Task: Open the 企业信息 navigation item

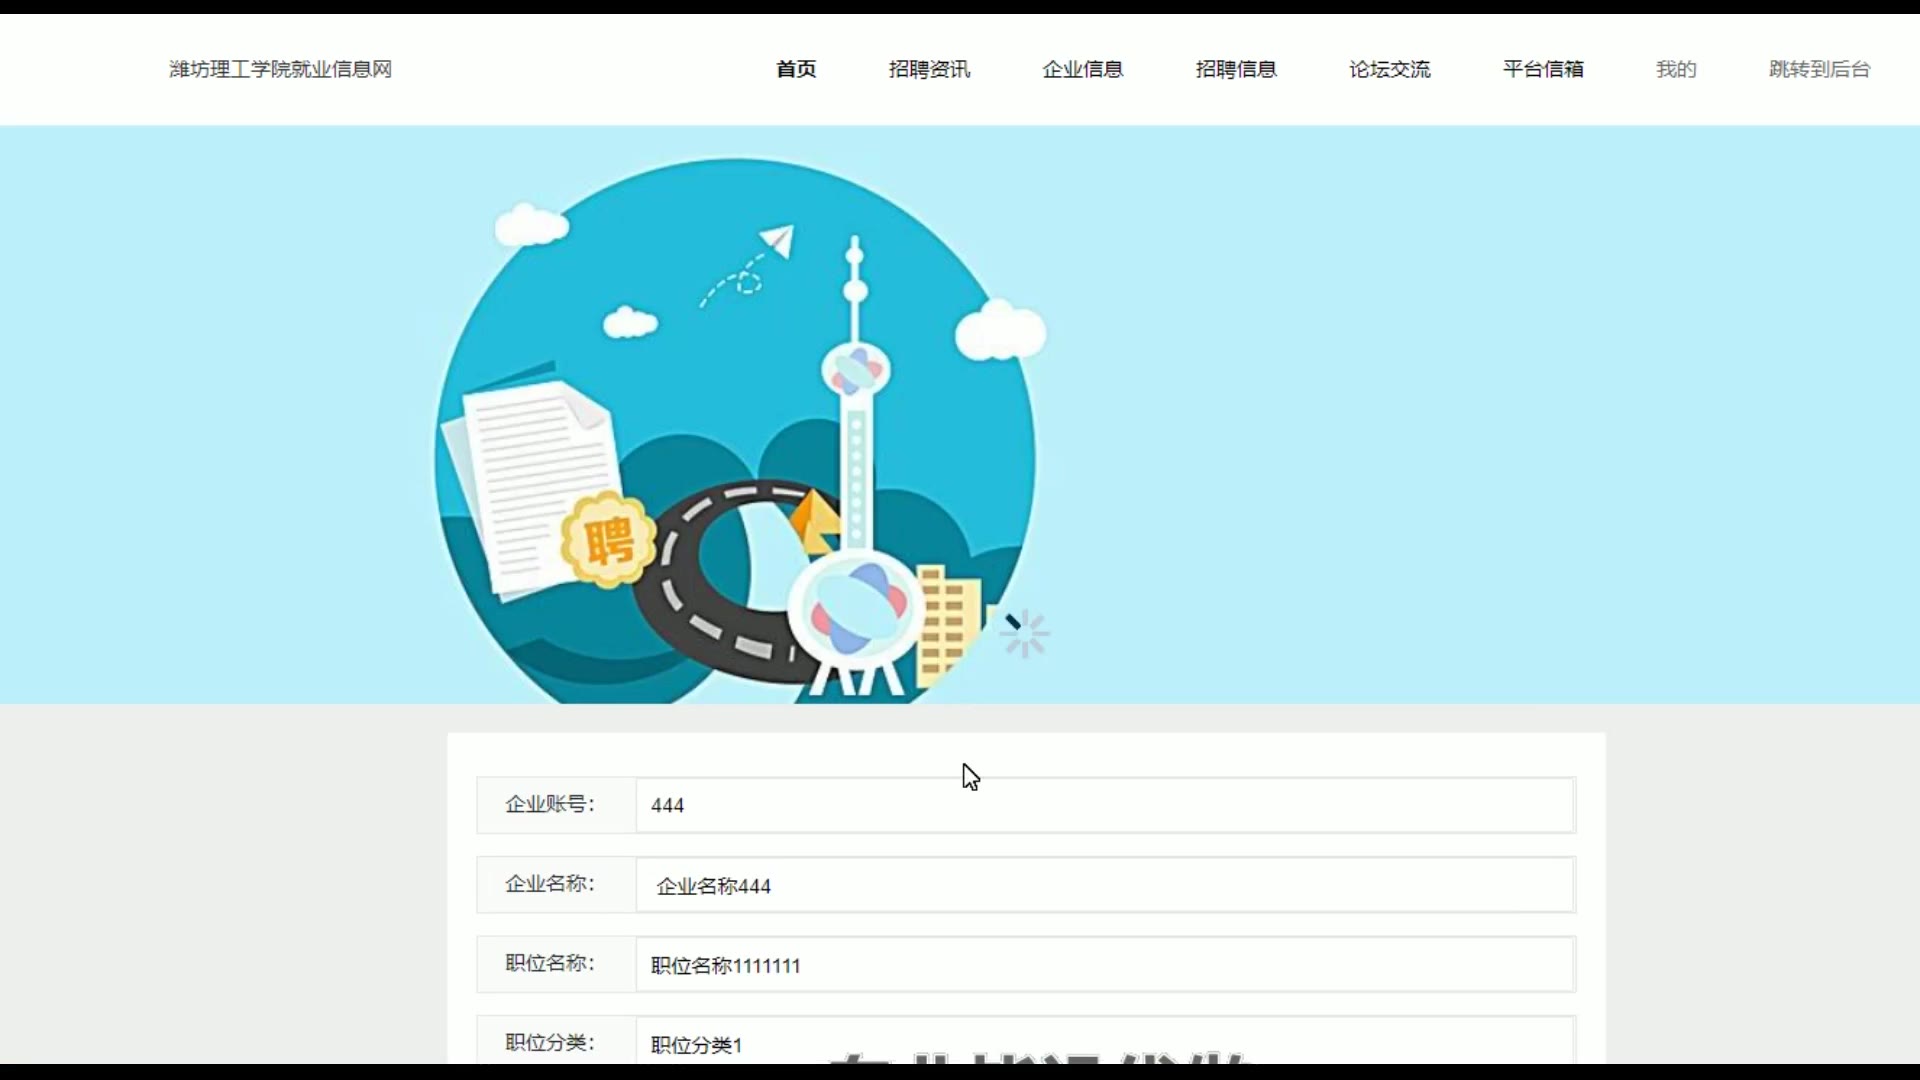Action: pyautogui.click(x=1082, y=69)
